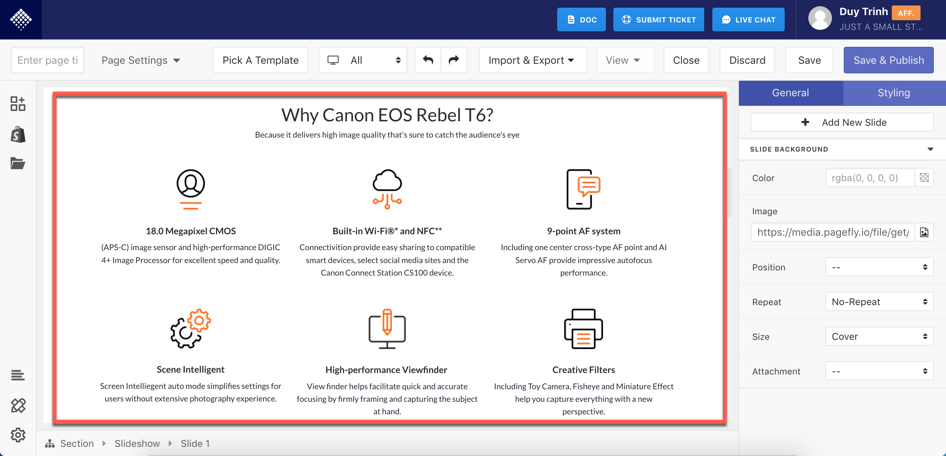Click Save & Publish
This screenshot has width=946, height=456.
click(889, 60)
